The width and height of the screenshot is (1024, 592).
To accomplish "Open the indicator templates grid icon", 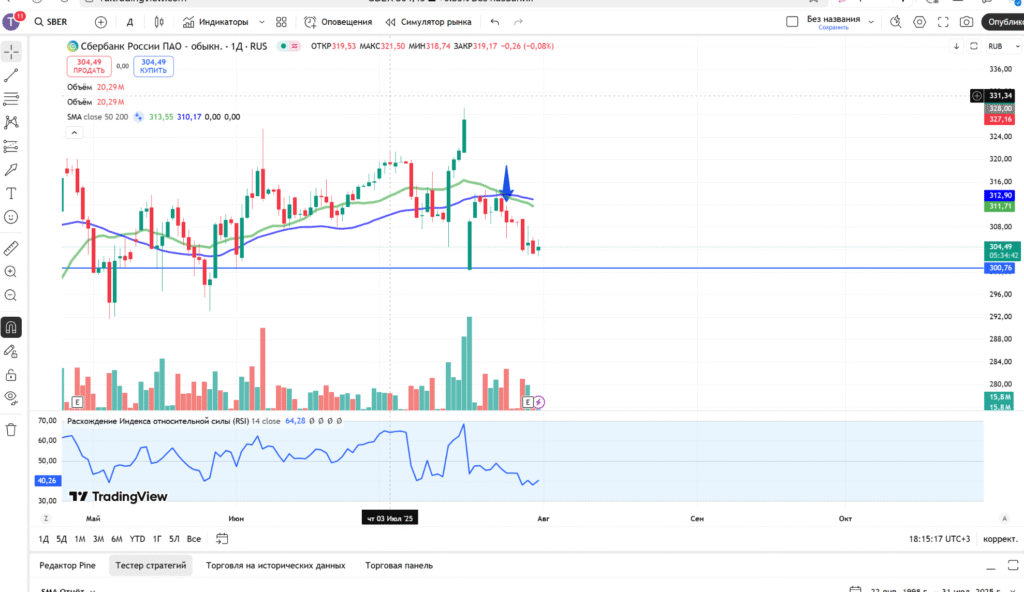I will pyautogui.click(x=281, y=22).
